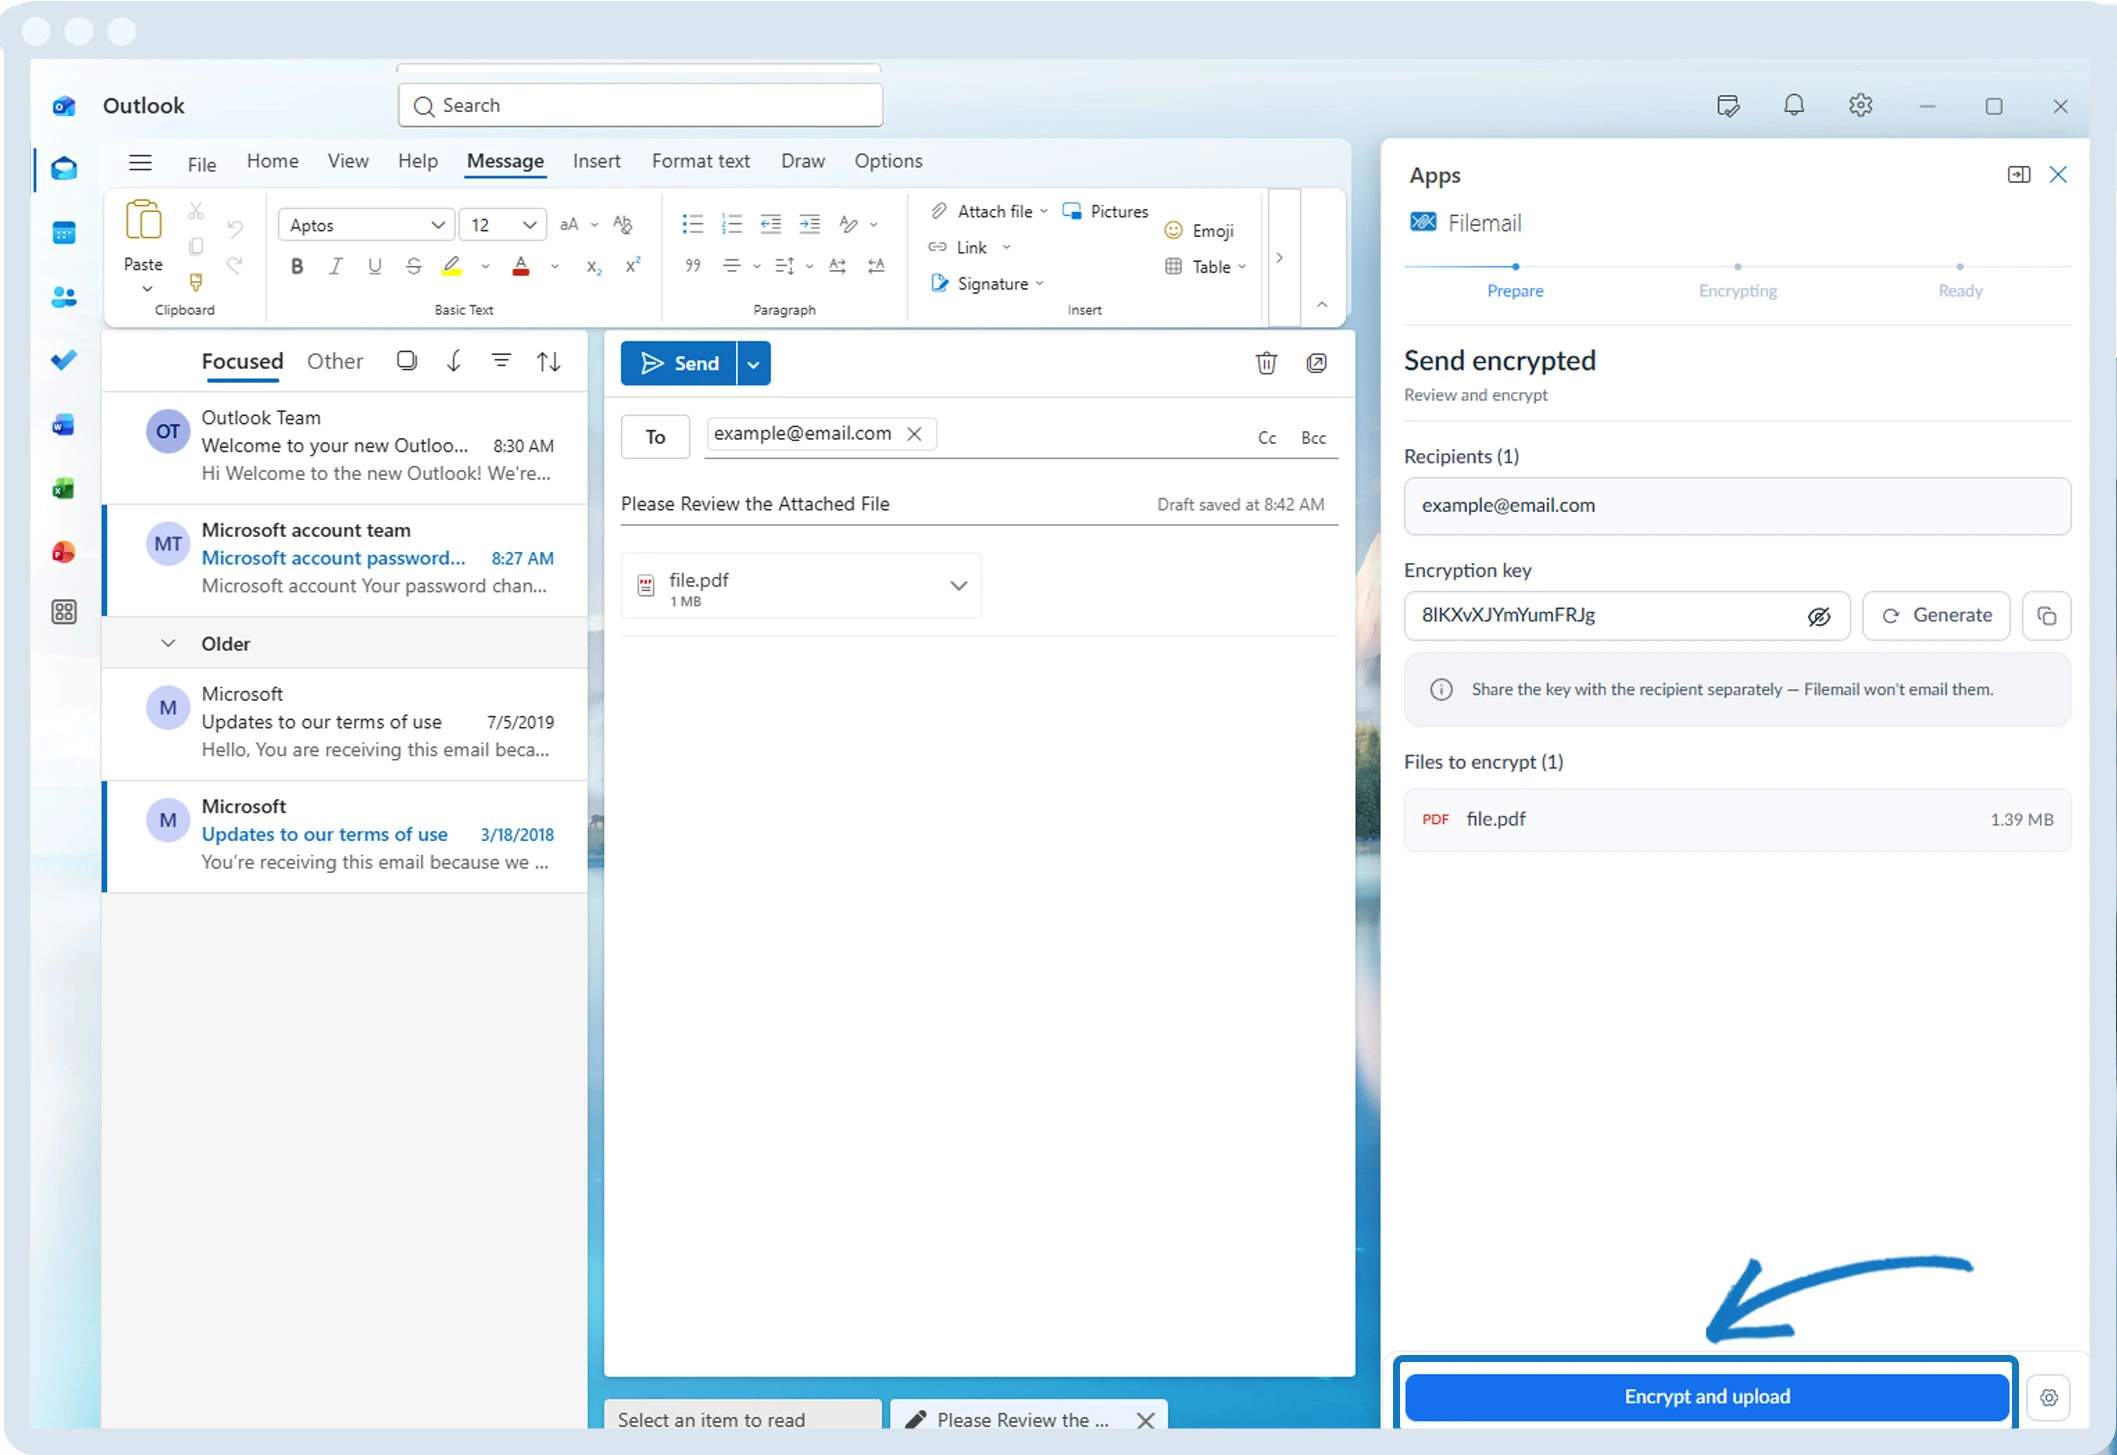This screenshot has height=1455, width=2117.
Task: Insert a bulleted list
Action: click(x=692, y=224)
